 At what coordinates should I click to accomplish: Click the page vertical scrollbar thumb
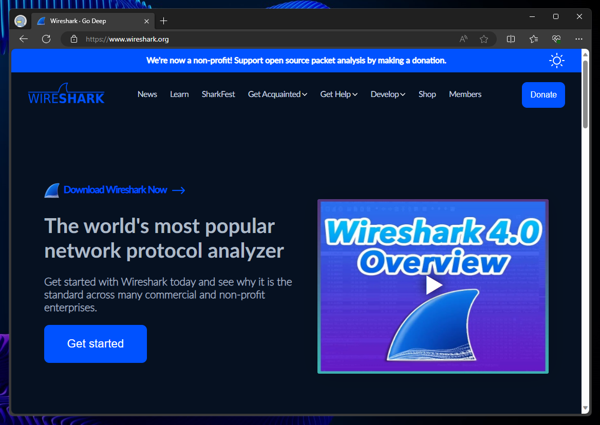(x=585, y=94)
